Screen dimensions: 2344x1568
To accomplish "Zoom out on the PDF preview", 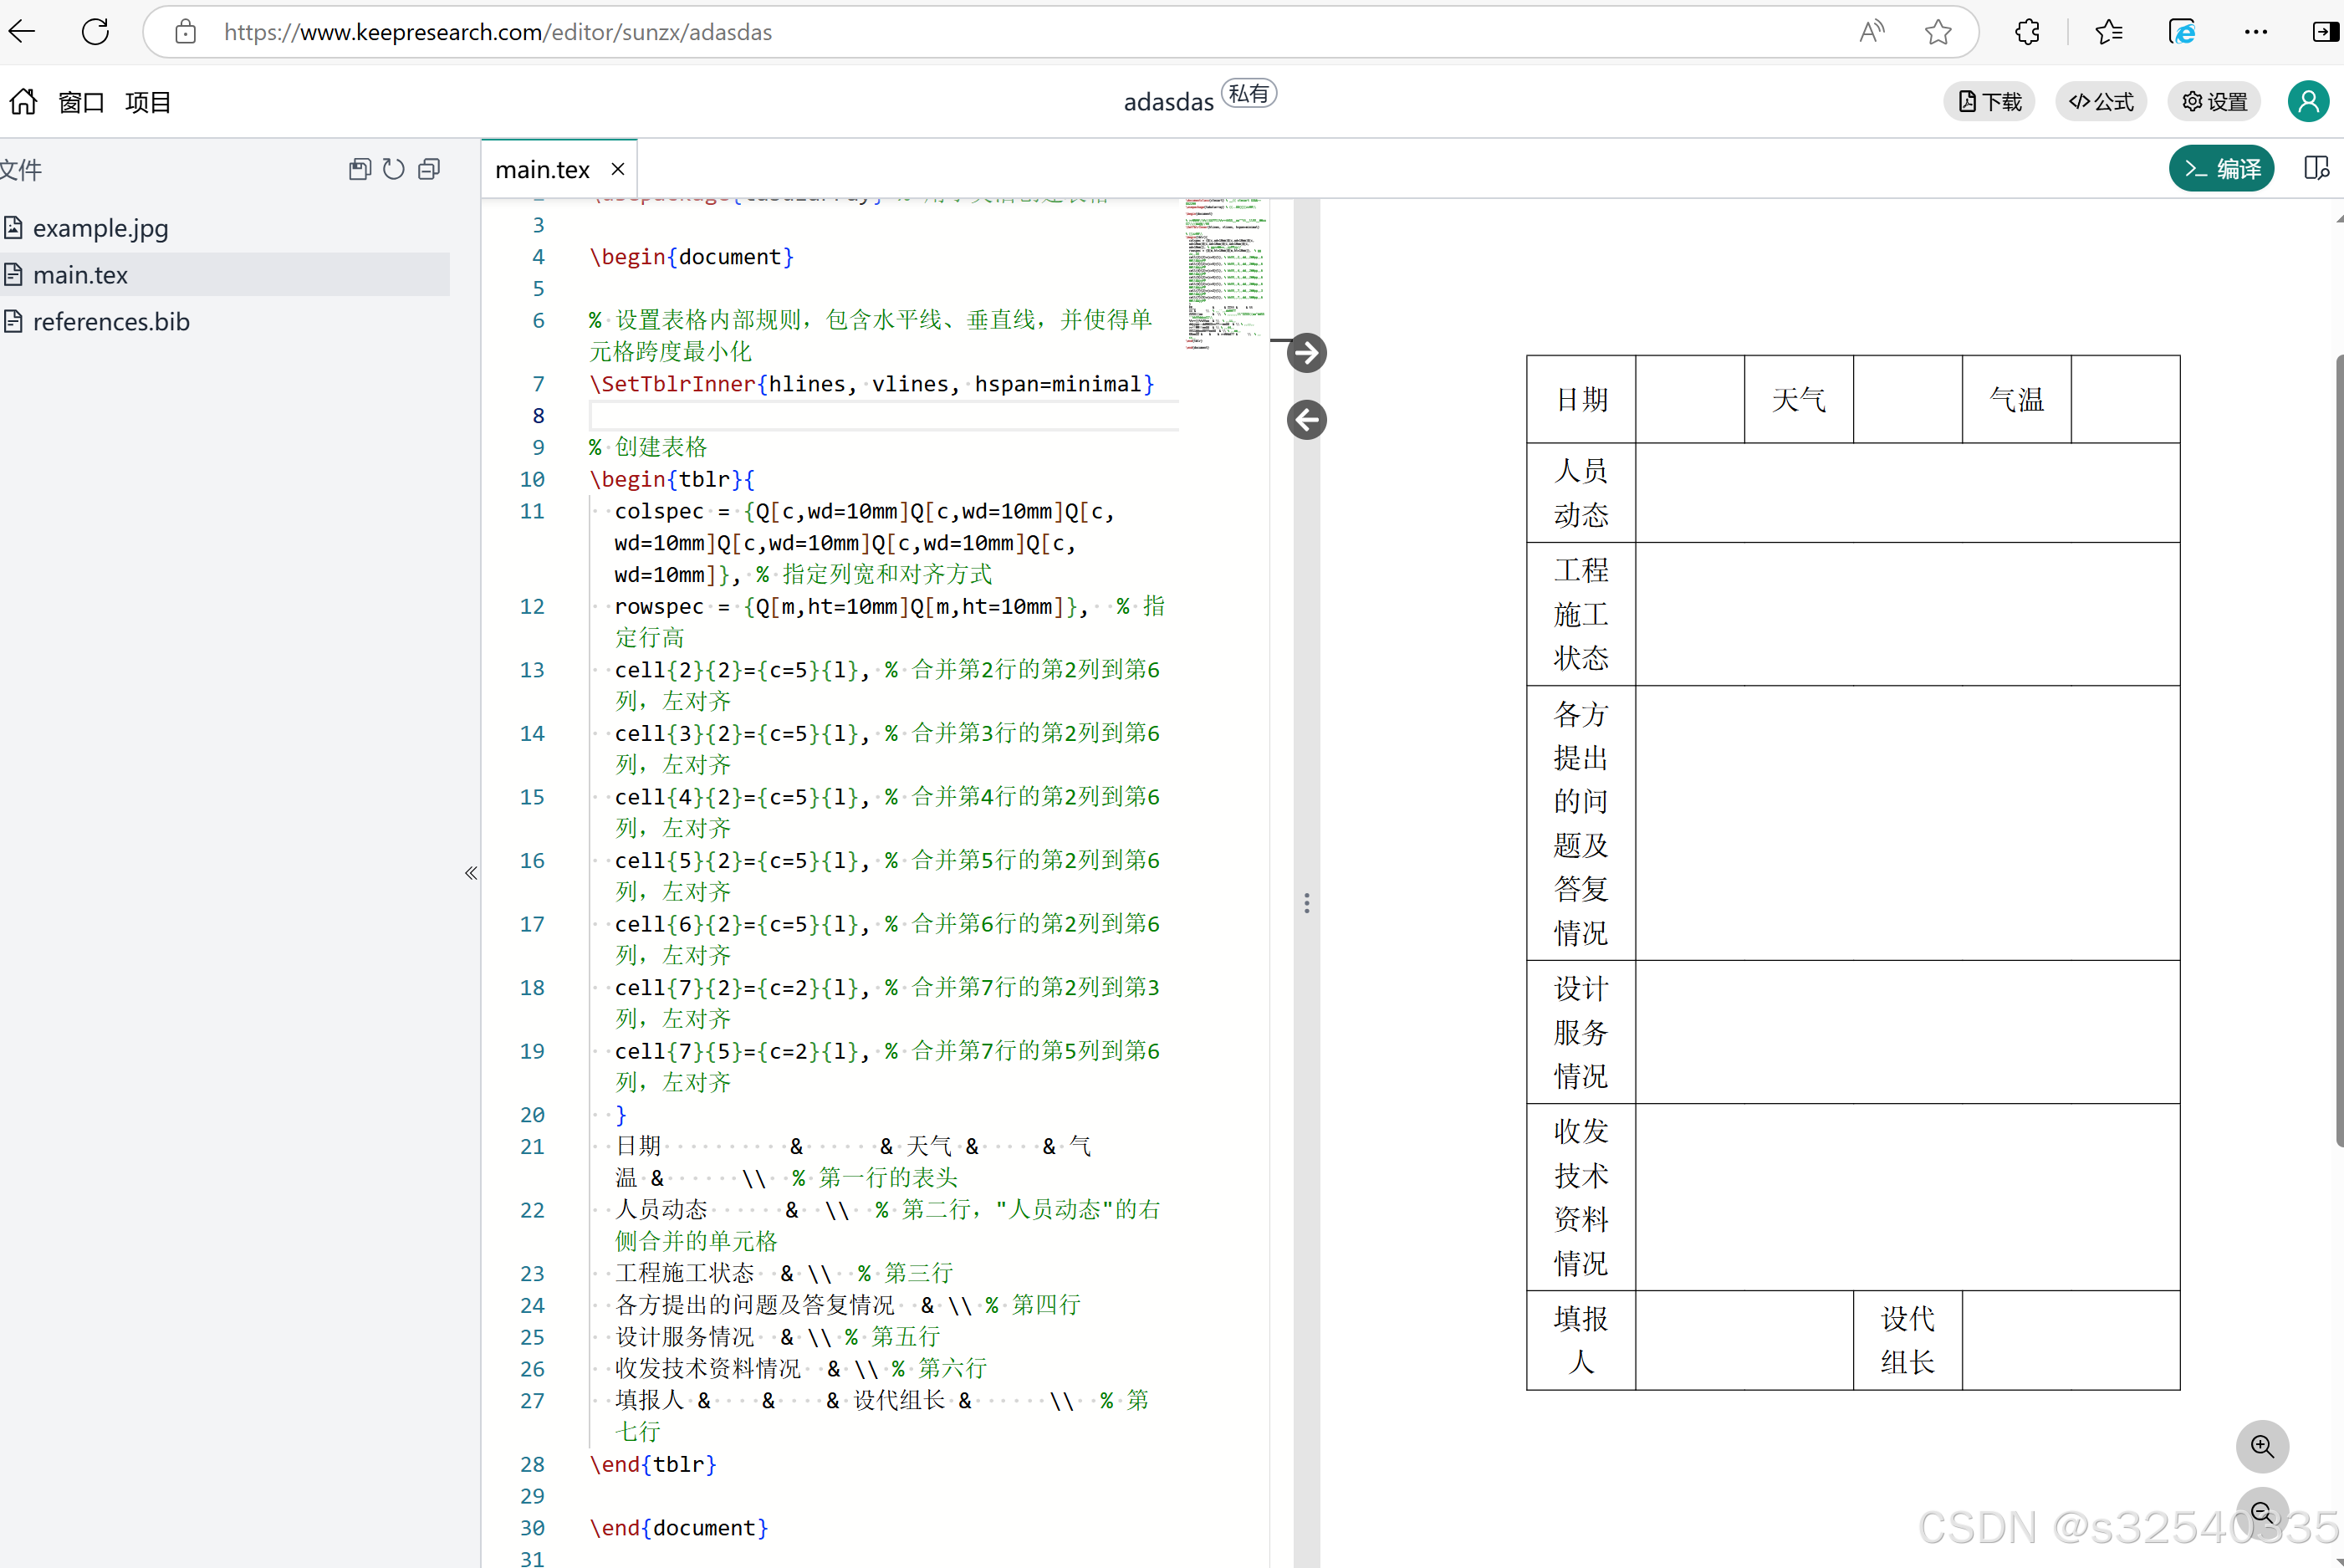I will (x=2262, y=1513).
